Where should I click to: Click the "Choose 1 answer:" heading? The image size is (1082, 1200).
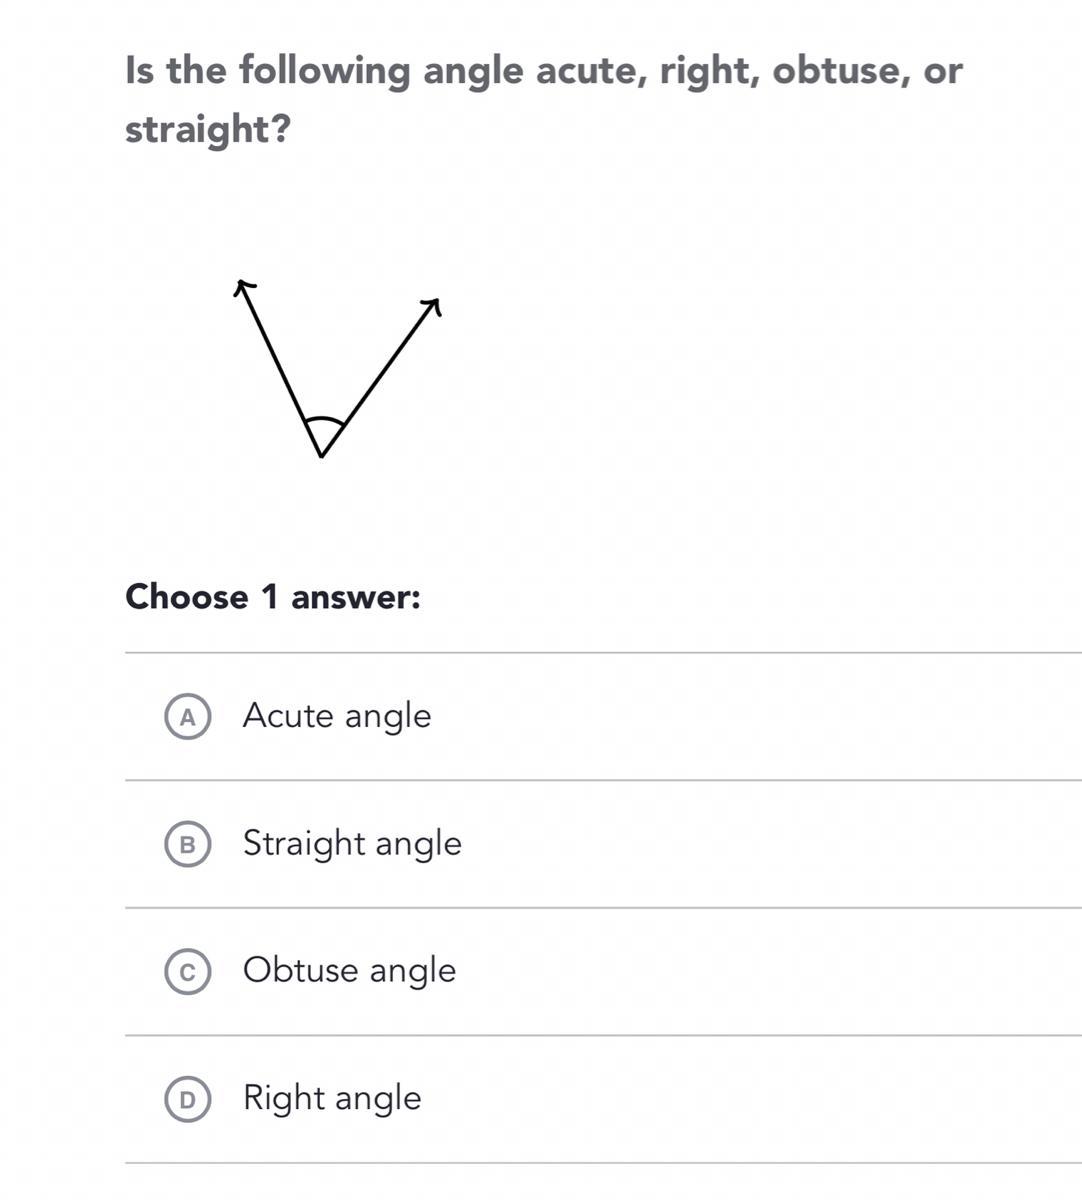(273, 597)
